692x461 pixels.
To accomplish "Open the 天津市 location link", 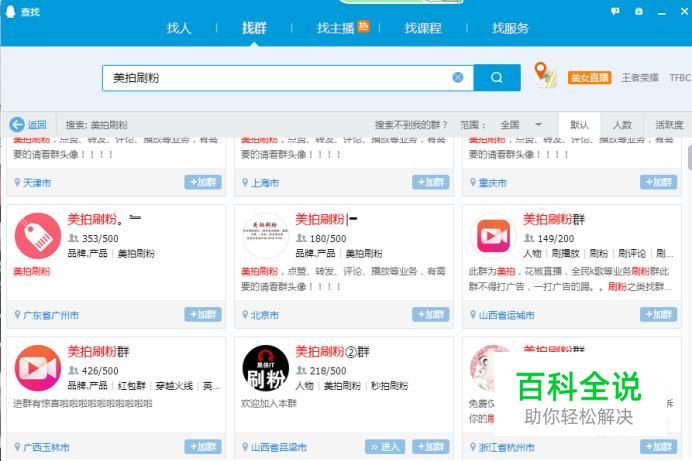I will tap(37, 183).
